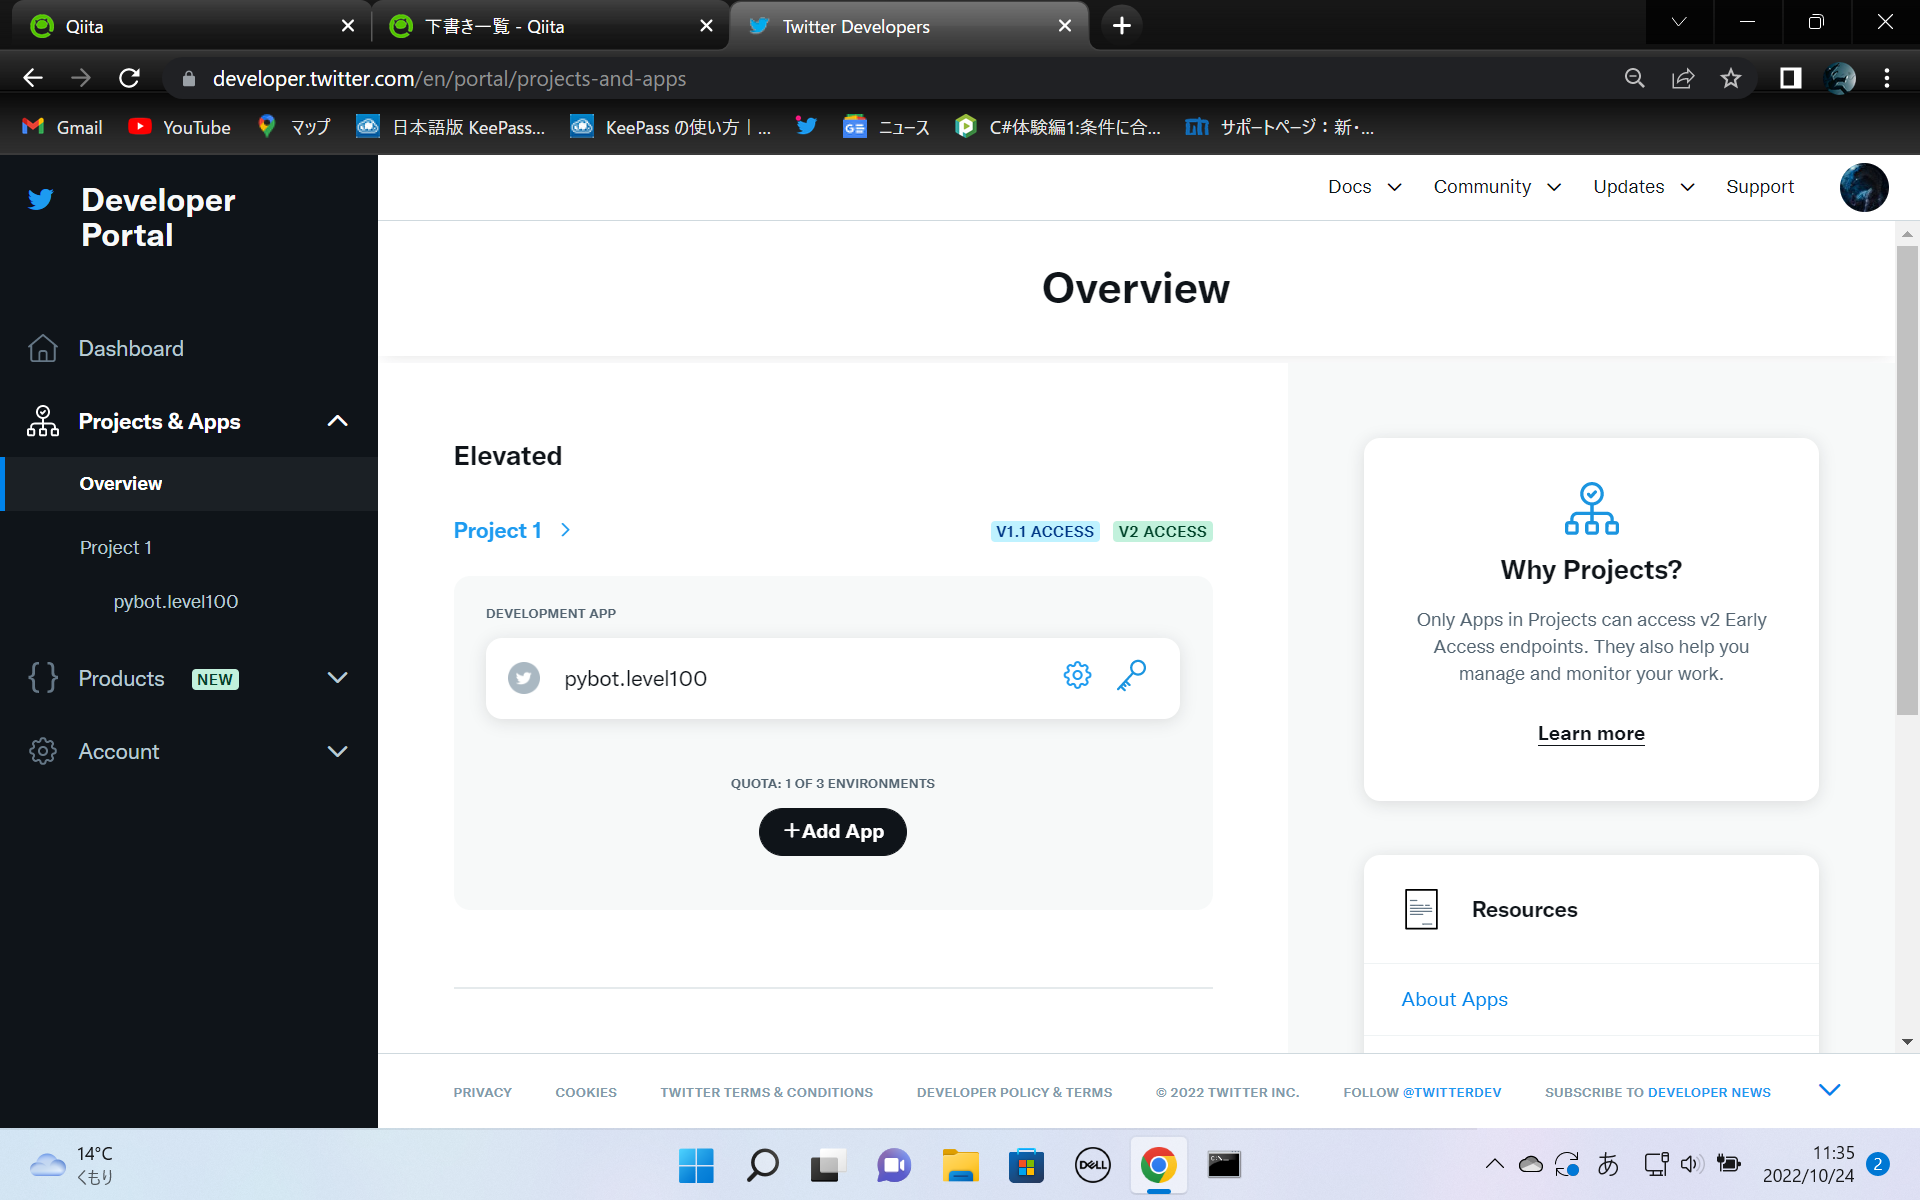Open the weather widget showing 14°C
The height and width of the screenshot is (1200, 1920).
click(x=72, y=1165)
